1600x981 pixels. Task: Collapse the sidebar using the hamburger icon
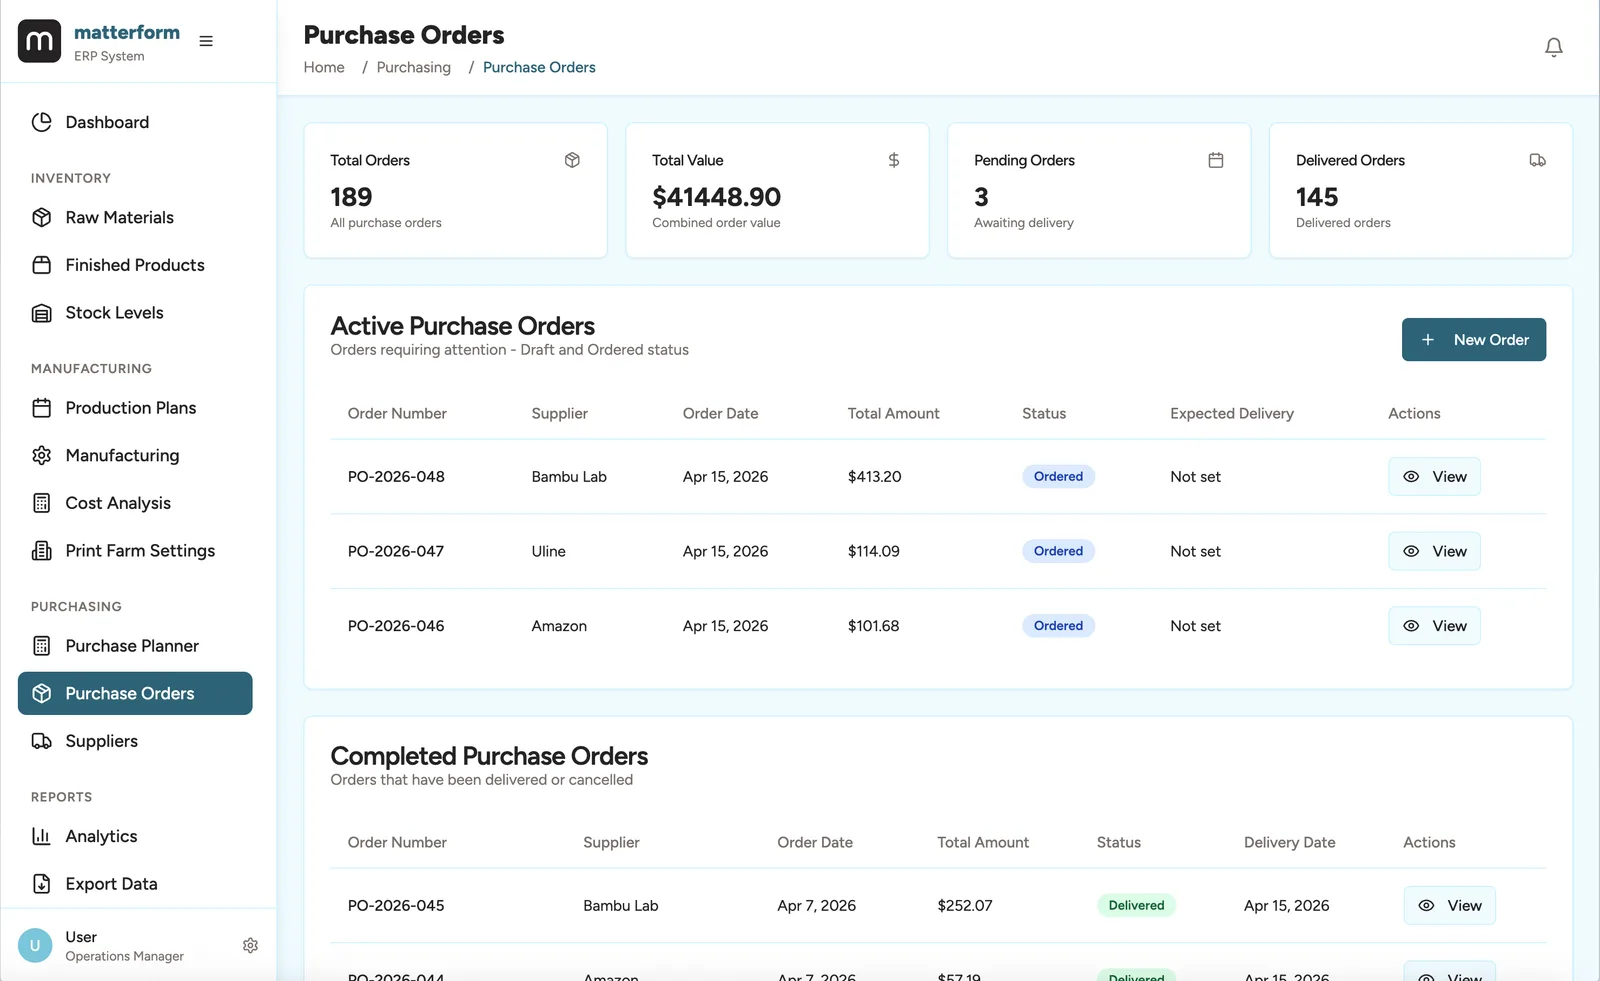(206, 41)
